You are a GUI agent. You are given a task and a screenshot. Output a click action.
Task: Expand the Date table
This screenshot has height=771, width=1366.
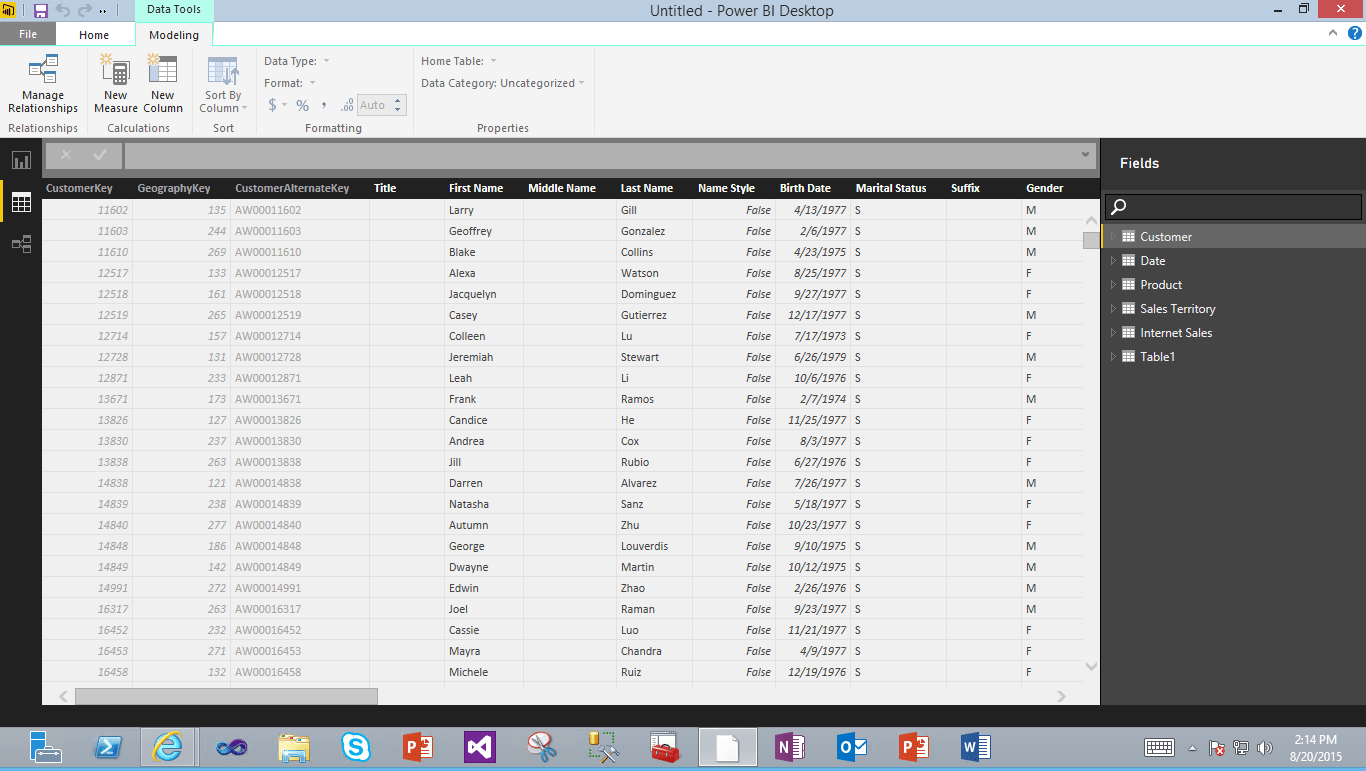click(1112, 261)
